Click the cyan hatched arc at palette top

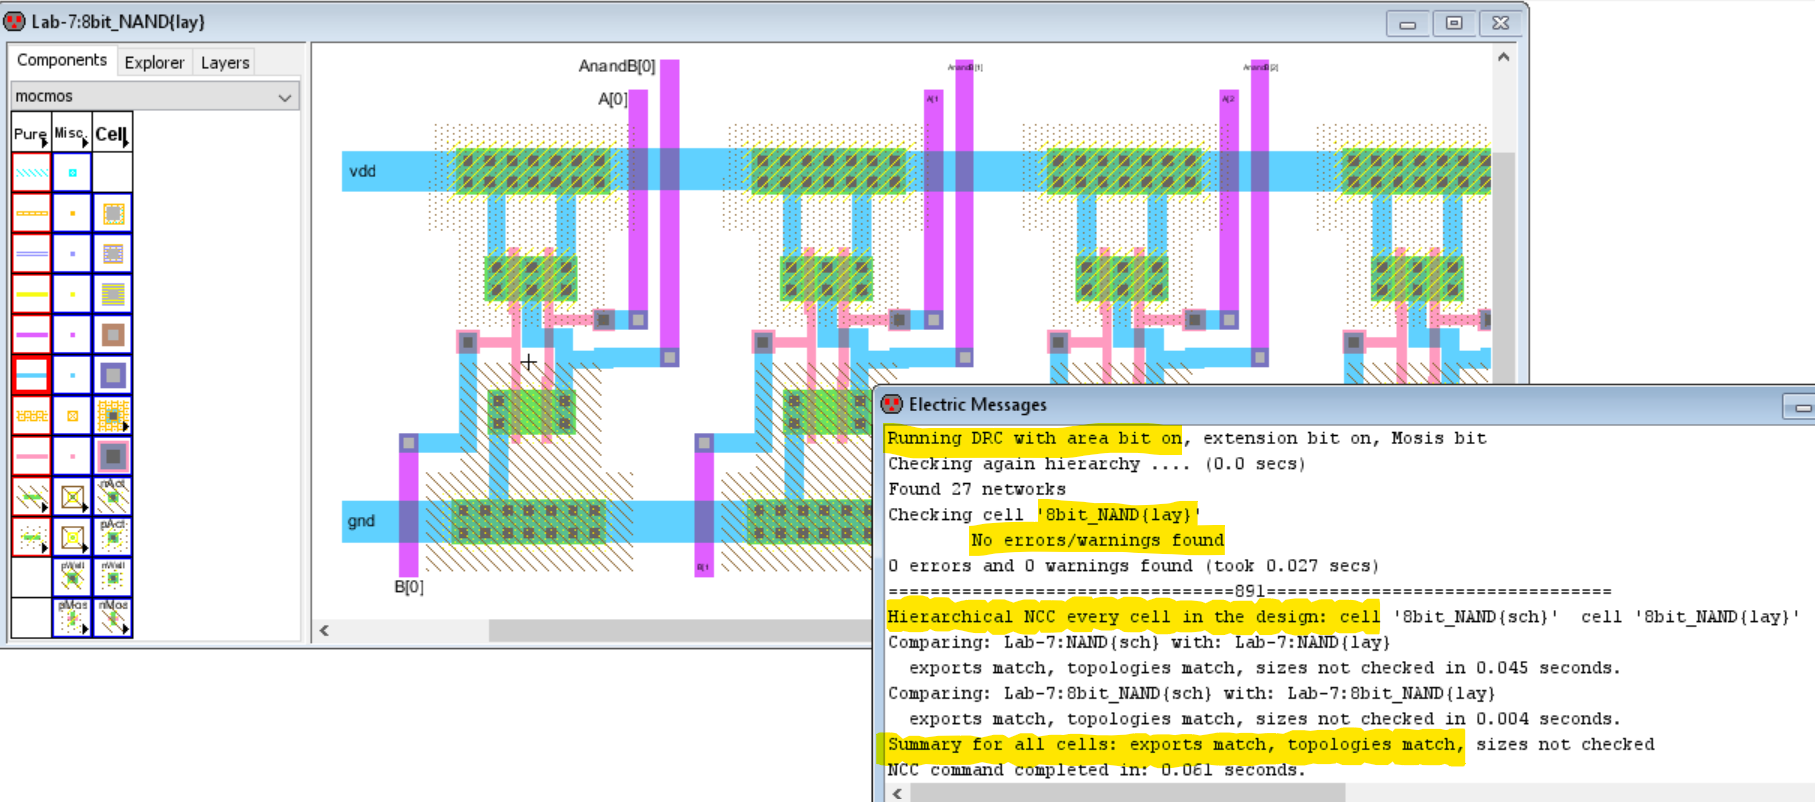coord(31,173)
